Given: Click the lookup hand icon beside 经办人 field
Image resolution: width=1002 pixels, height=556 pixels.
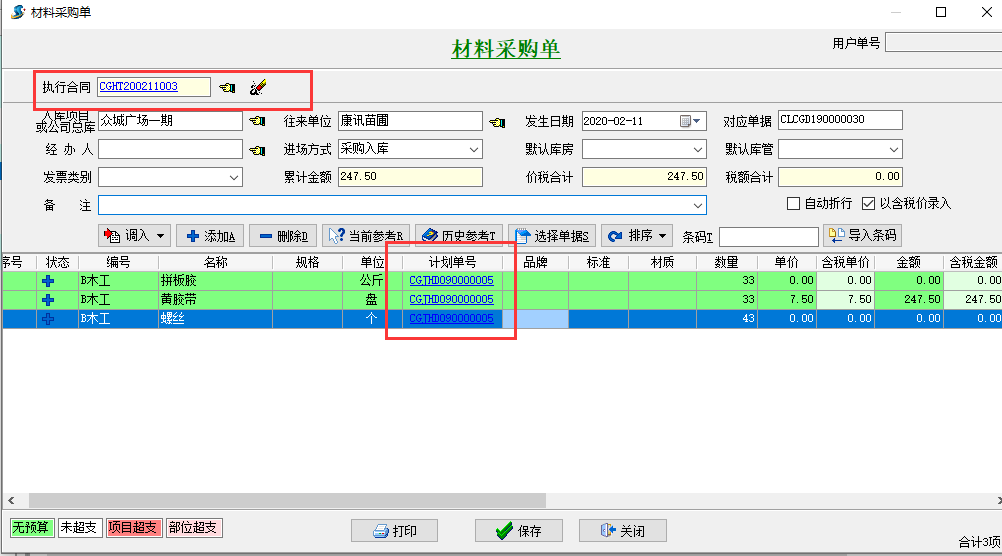Looking at the screenshot, I should point(257,150).
